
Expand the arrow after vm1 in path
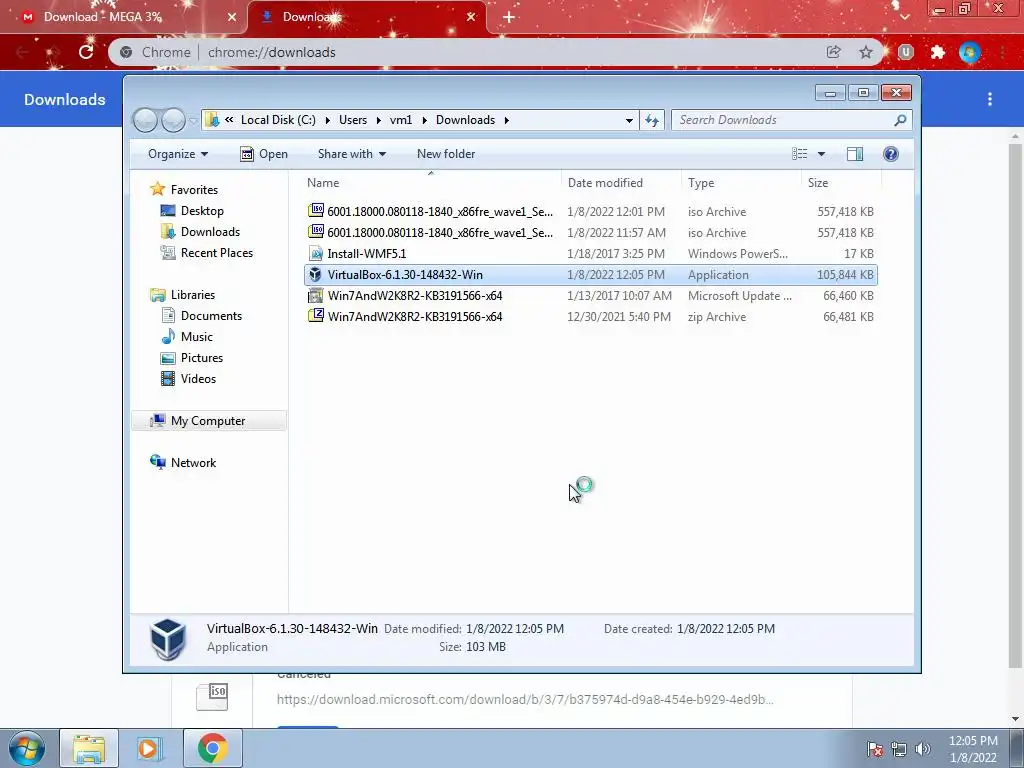point(424,120)
